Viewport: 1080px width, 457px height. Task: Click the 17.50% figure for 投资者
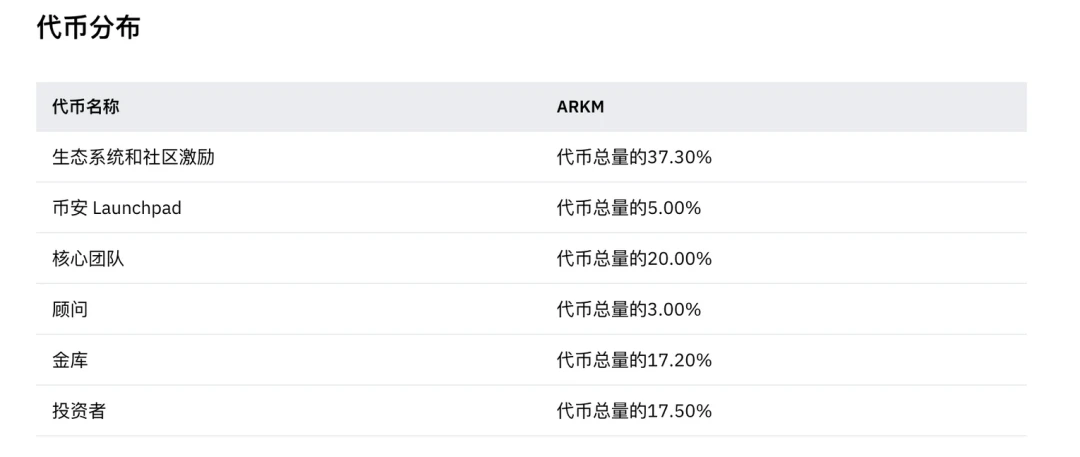681,411
